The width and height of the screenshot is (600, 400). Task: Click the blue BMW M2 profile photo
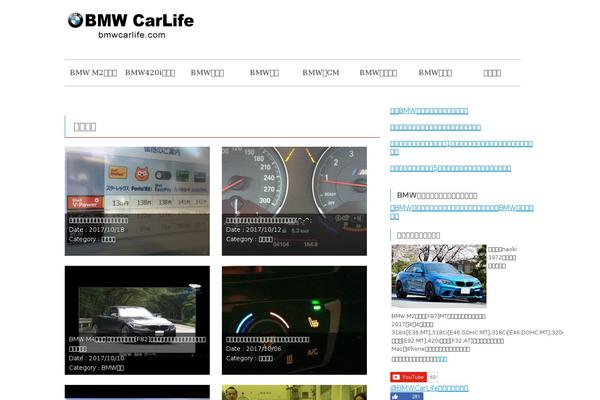pos(439,276)
